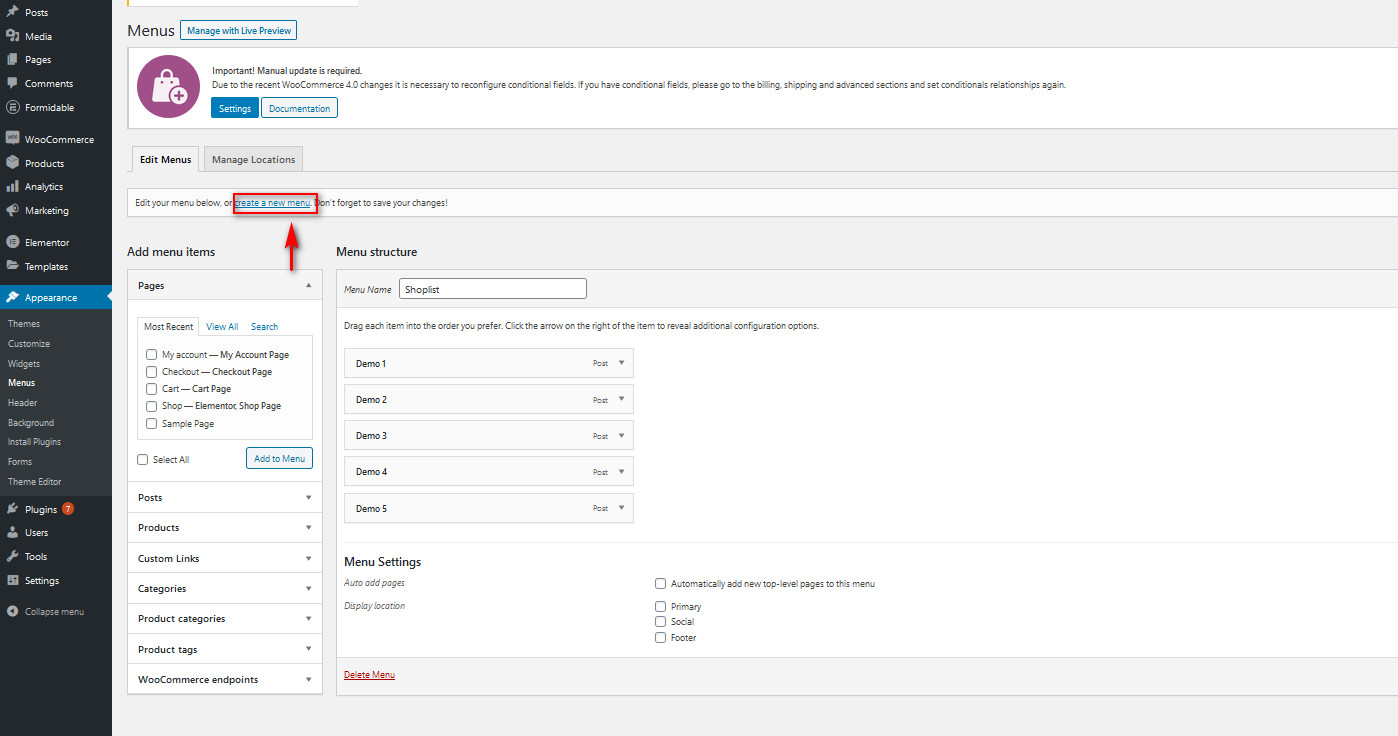Click the Pages icon in sidebar
Image resolution: width=1398 pixels, height=736 pixels.
12,60
